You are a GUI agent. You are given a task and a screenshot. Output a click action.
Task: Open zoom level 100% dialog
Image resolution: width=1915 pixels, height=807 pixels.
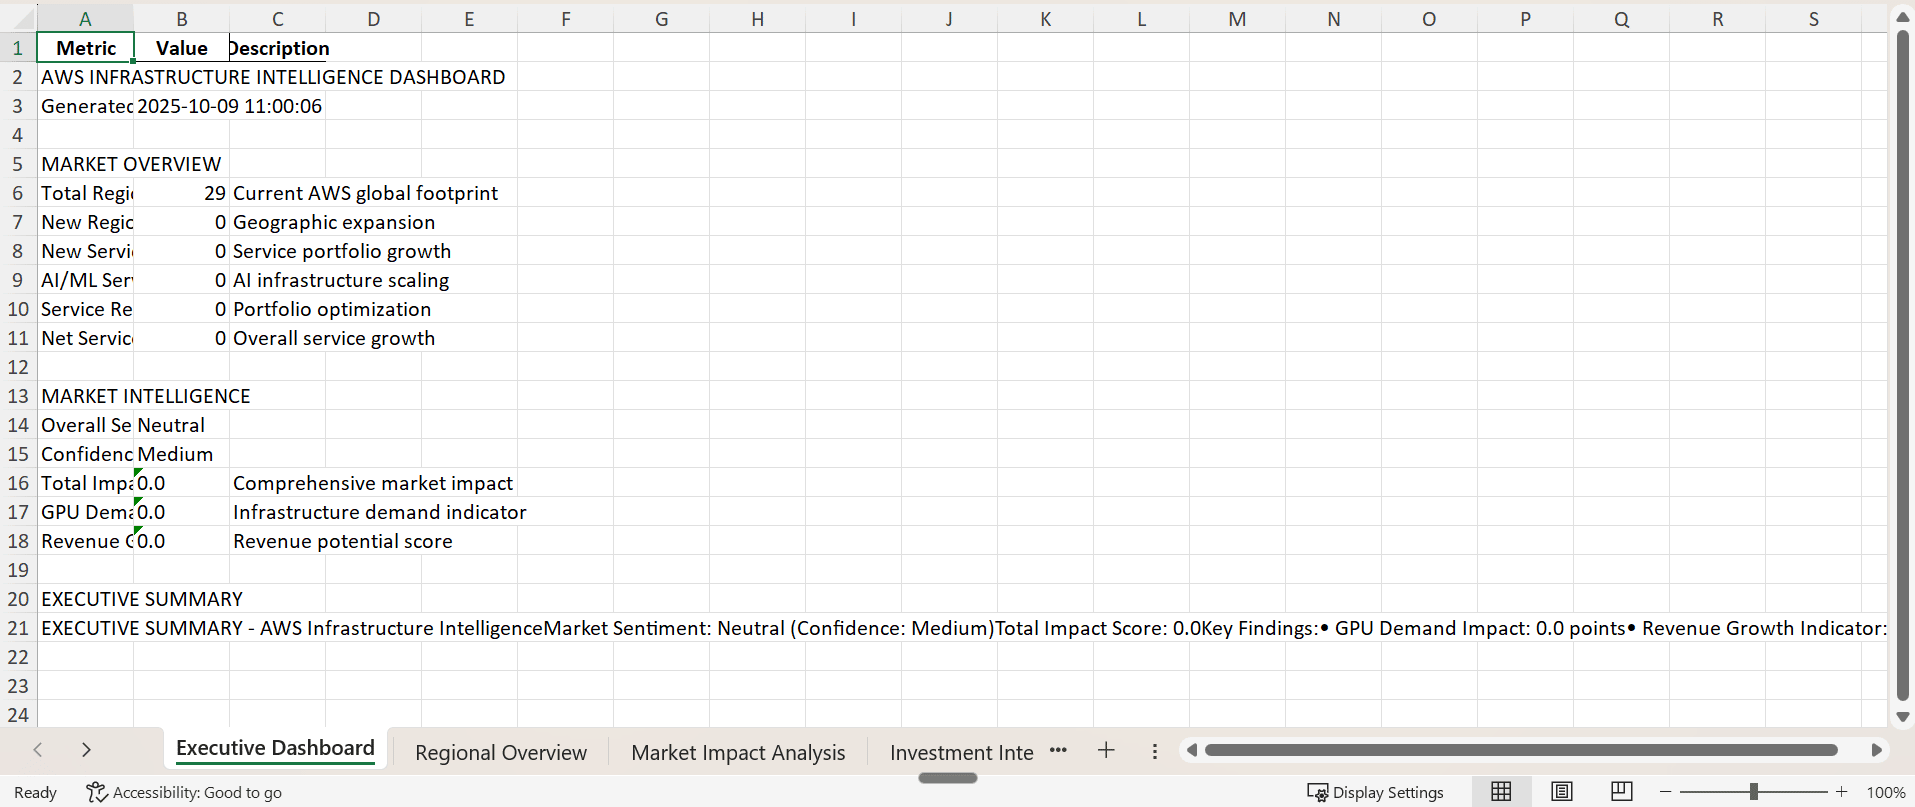[1886, 792]
